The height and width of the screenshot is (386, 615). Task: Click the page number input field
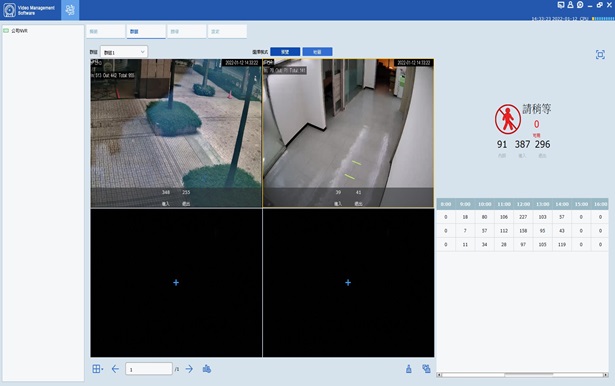pos(149,369)
